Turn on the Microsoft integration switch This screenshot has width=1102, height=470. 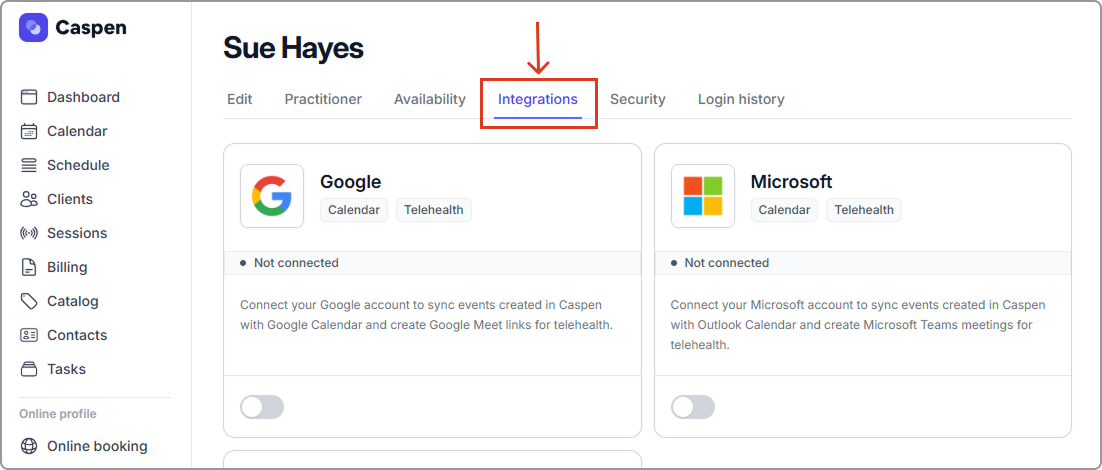[693, 407]
